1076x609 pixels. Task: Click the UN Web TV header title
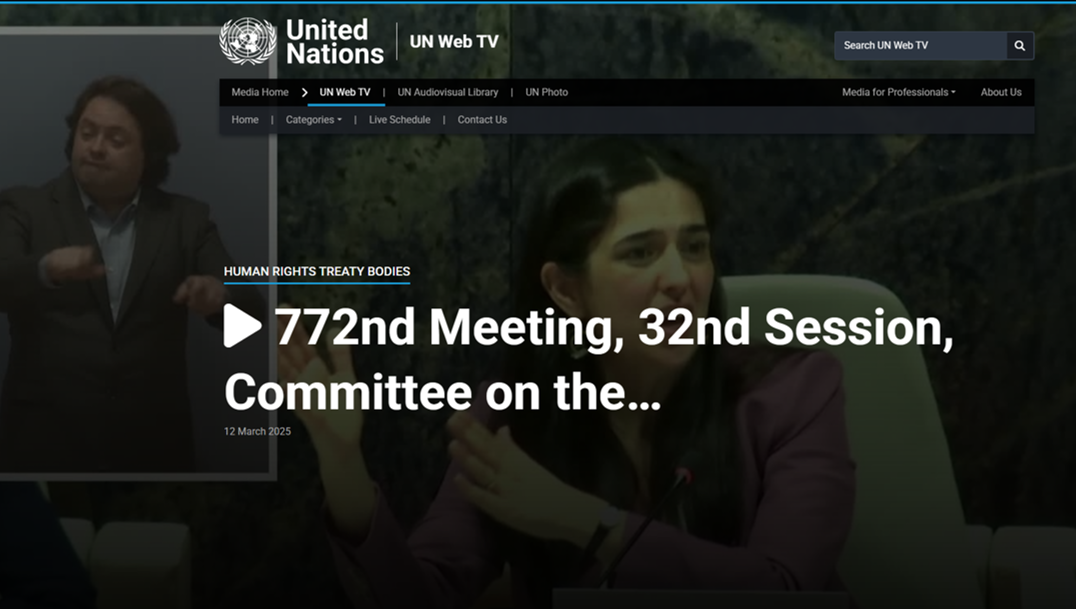click(x=454, y=42)
